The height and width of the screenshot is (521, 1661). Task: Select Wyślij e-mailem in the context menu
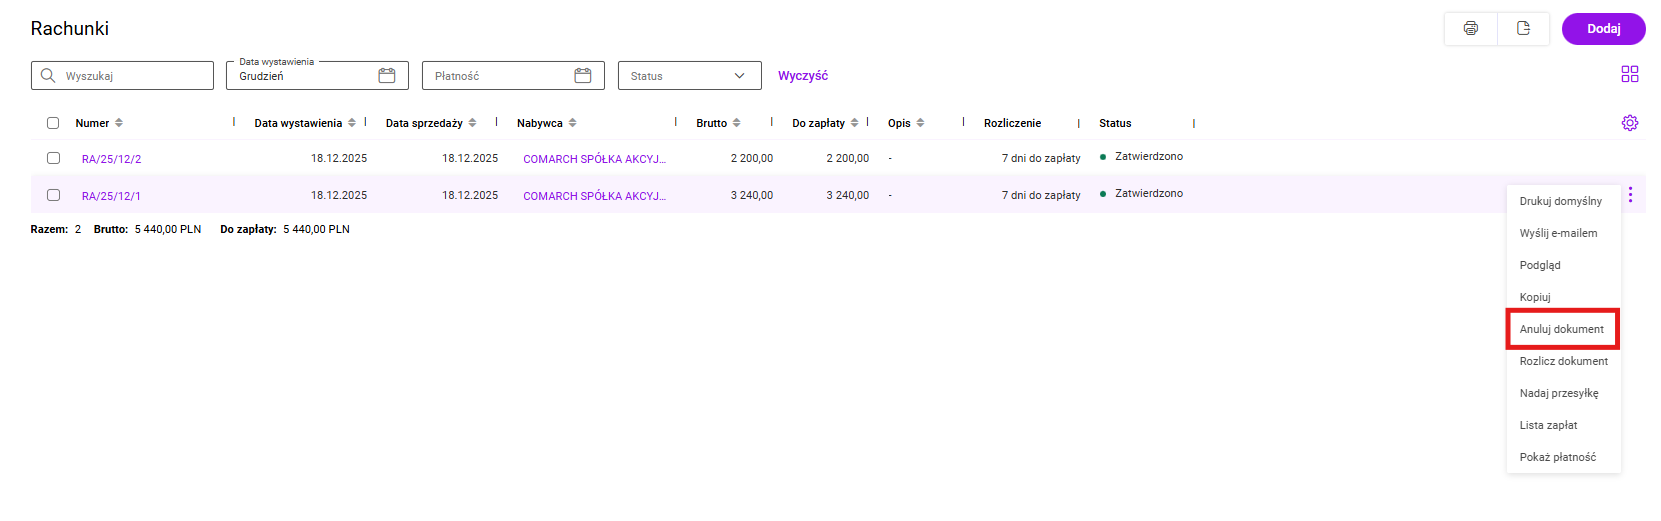(1558, 233)
